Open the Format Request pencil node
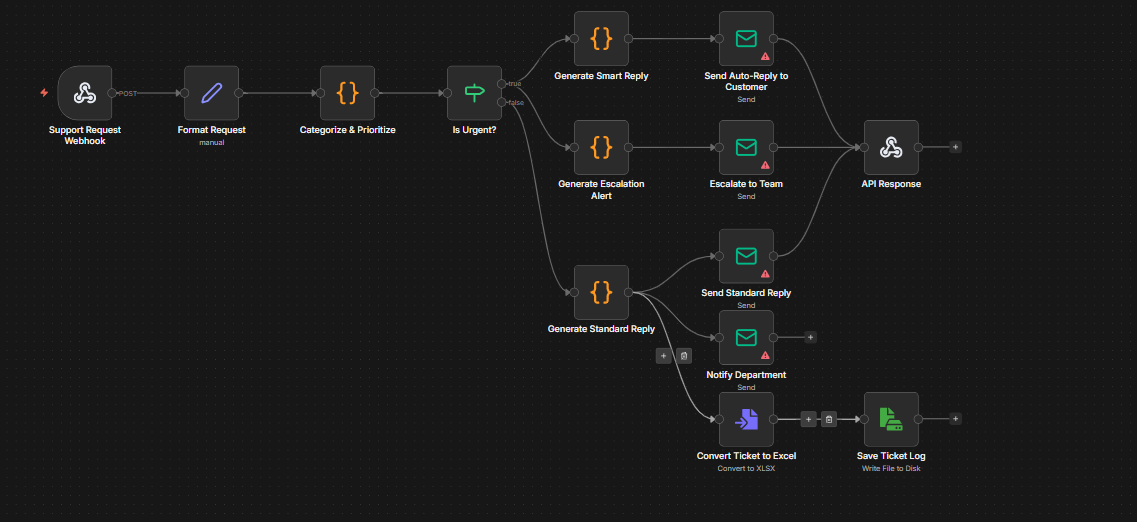The image size is (1137, 522). click(x=211, y=93)
